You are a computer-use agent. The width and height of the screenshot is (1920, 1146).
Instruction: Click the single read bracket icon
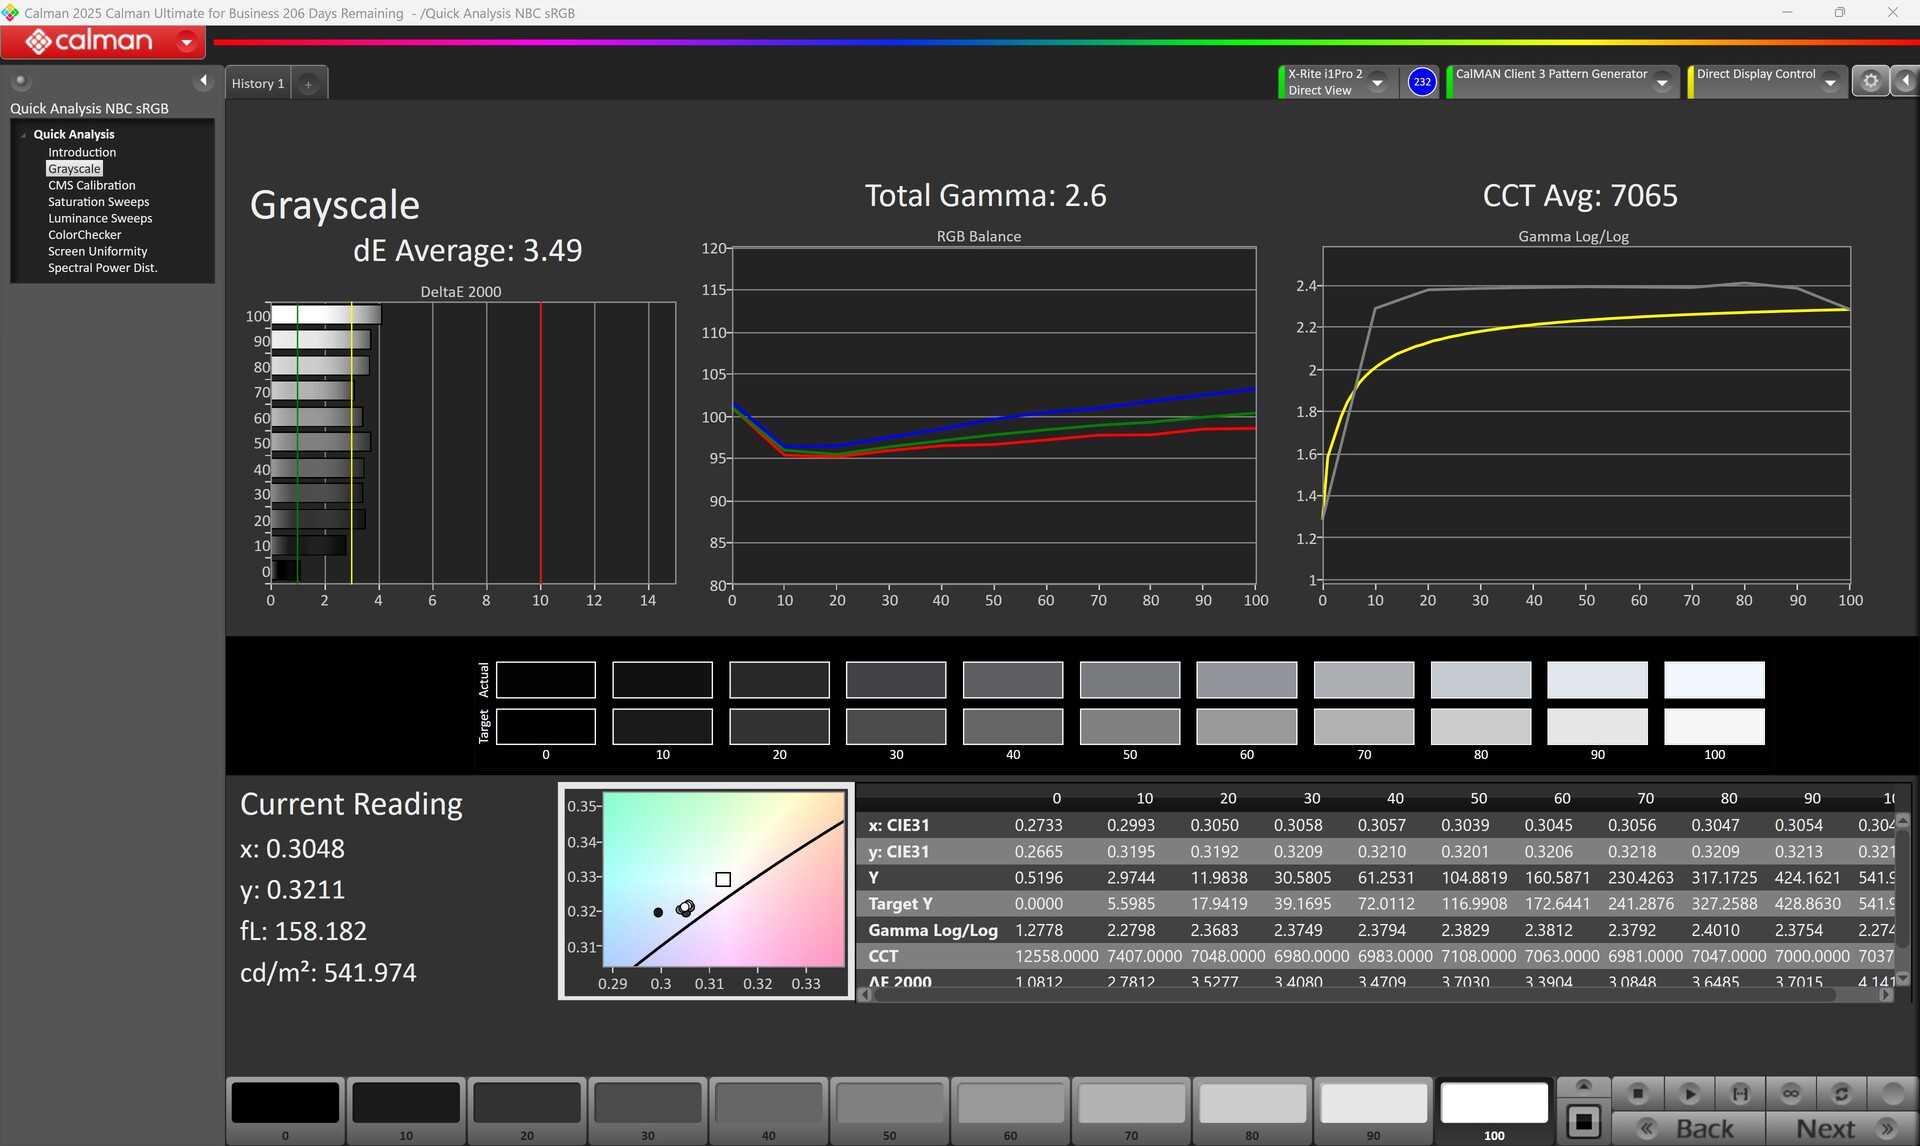click(1740, 1093)
